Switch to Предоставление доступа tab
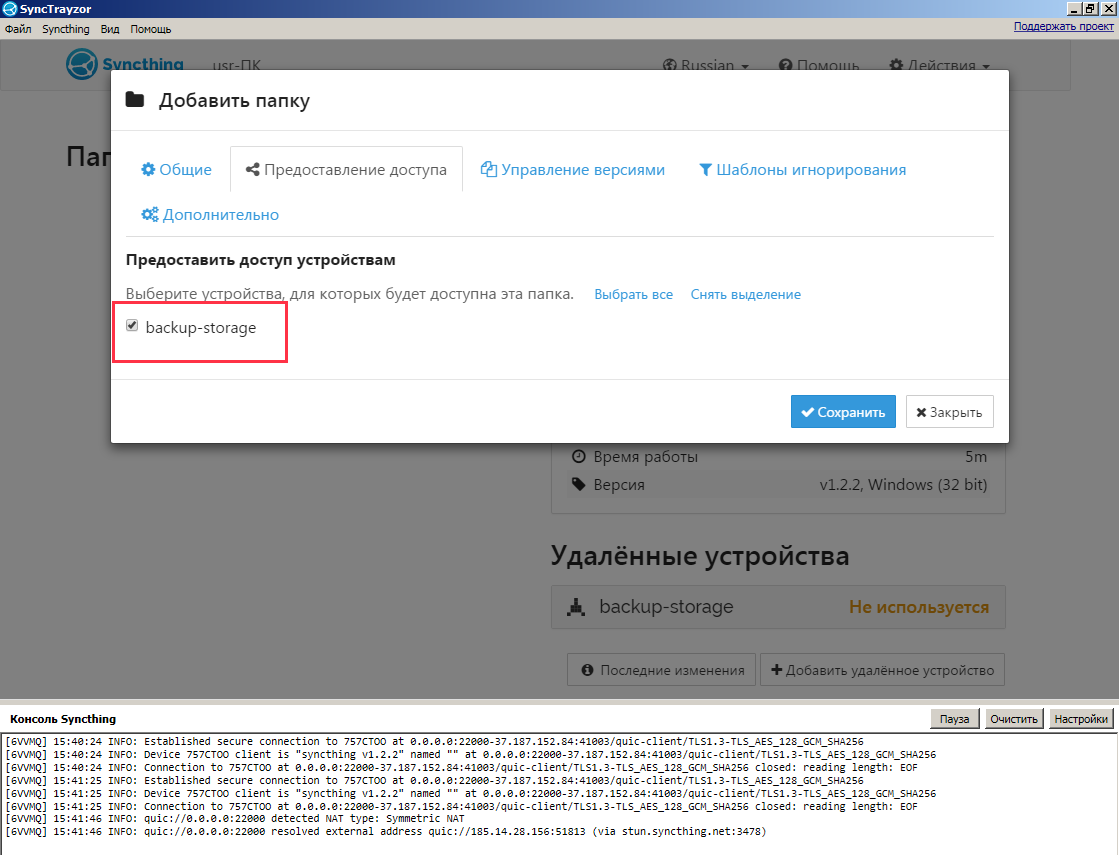The image size is (1119, 855). coord(346,170)
